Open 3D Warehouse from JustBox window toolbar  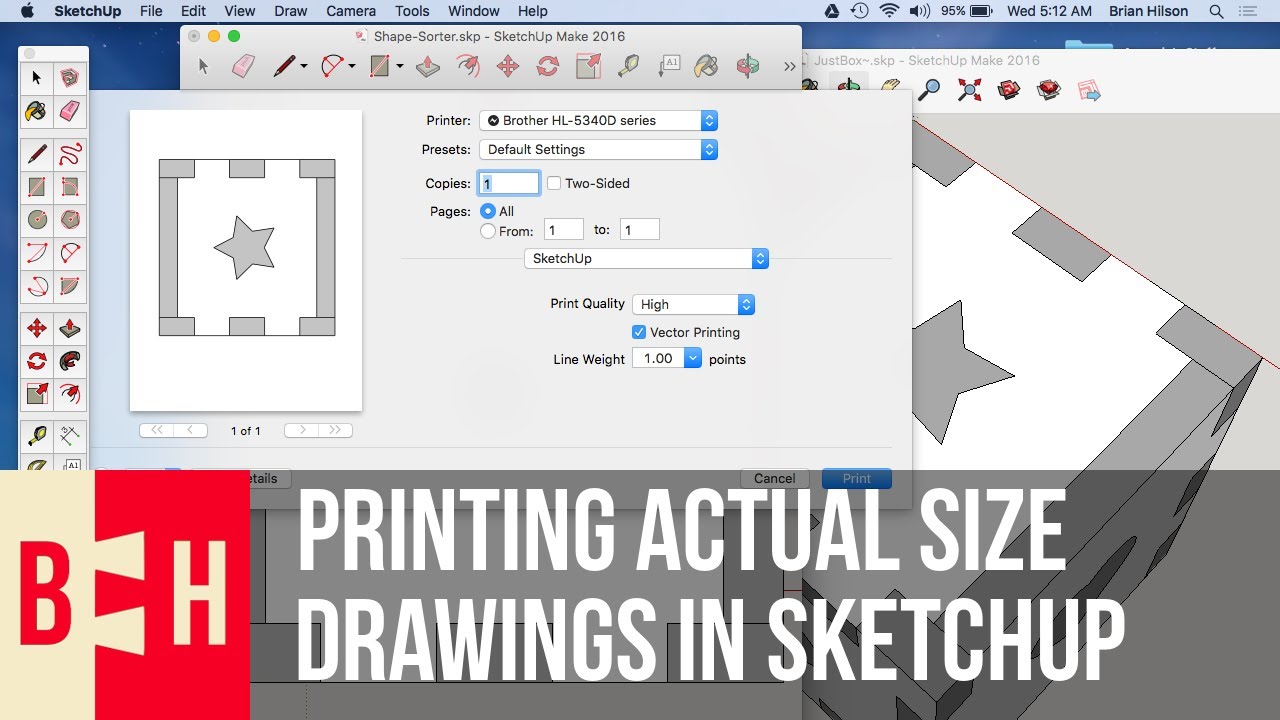point(1008,90)
